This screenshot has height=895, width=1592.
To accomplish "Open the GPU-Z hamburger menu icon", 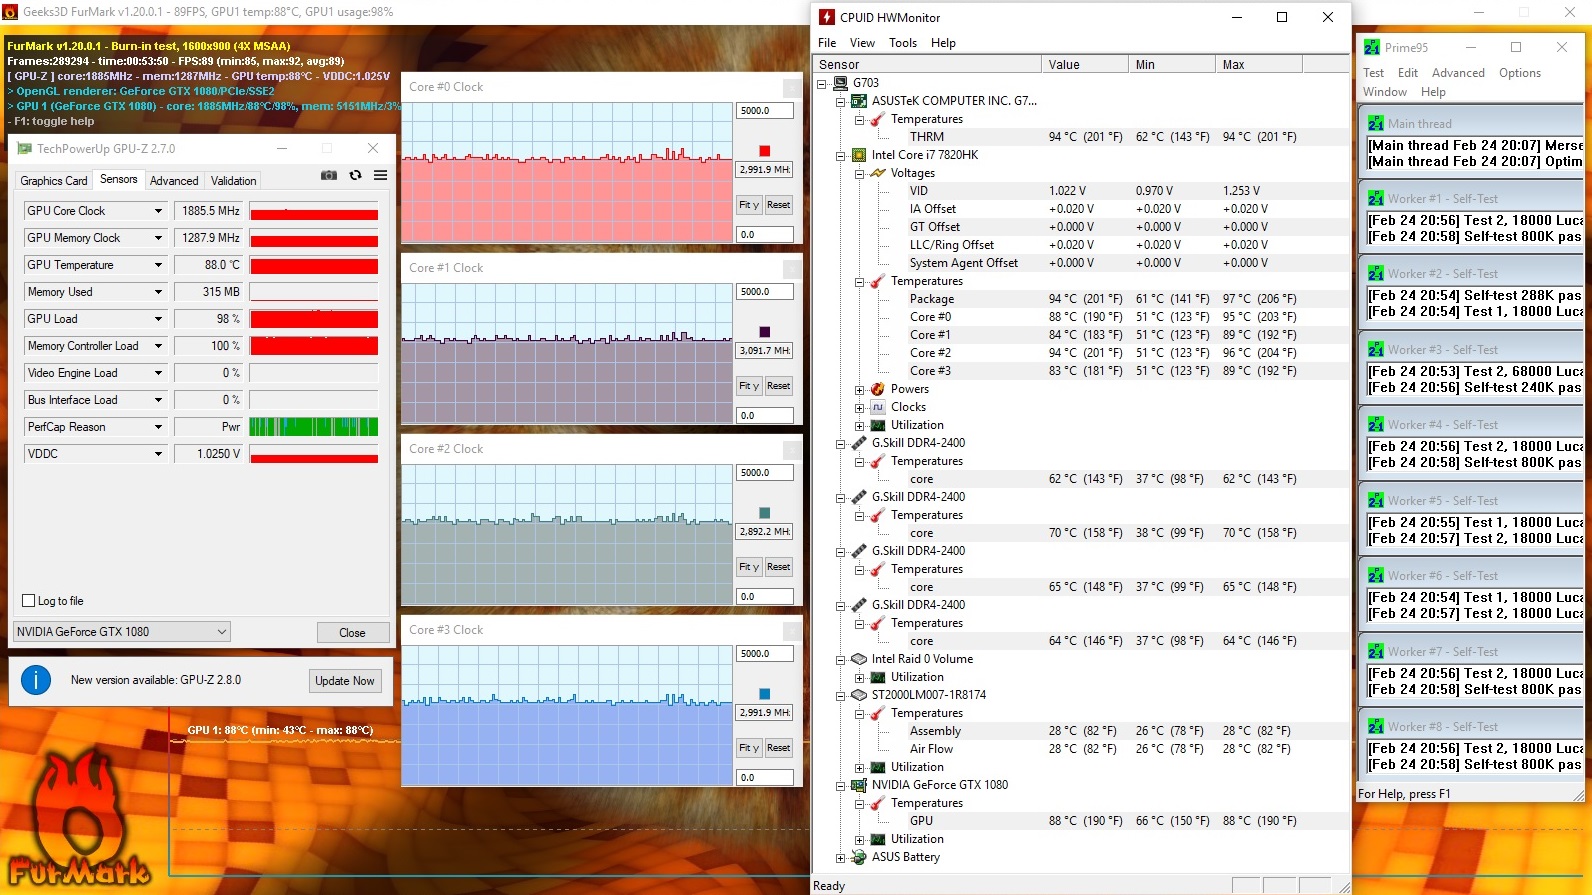I will point(381,175).
